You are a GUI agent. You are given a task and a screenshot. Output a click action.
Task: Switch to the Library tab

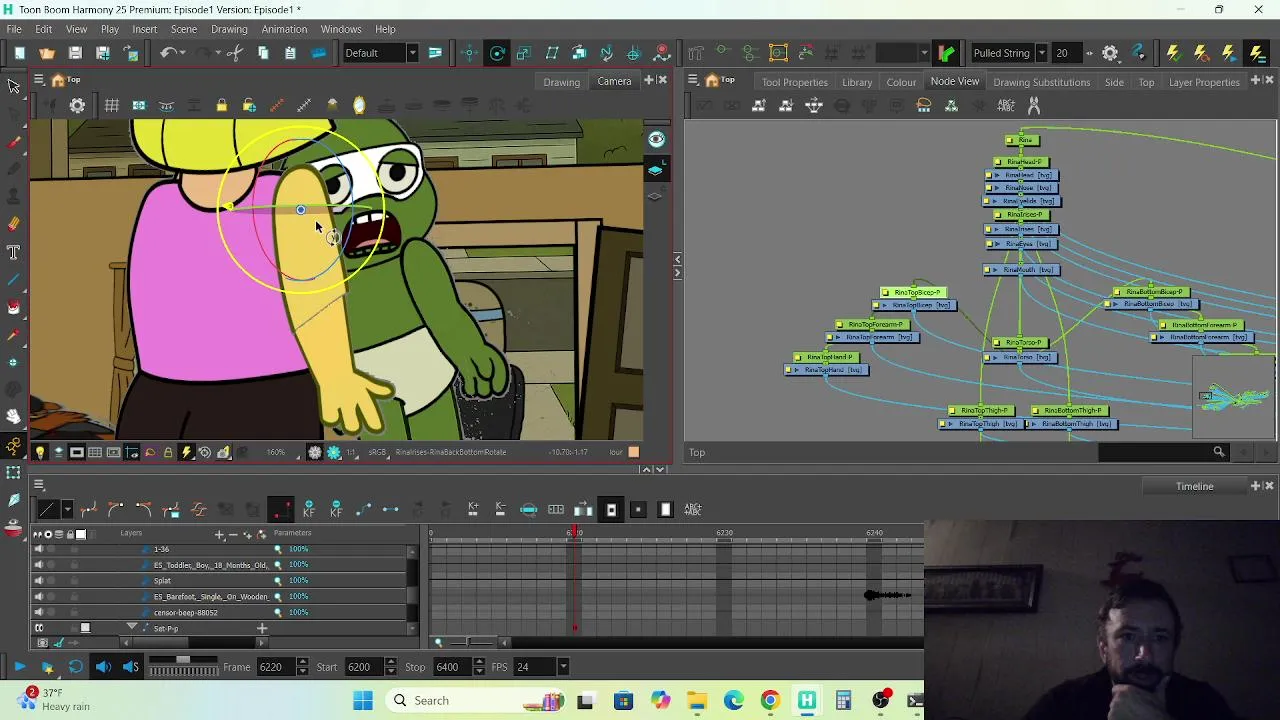(857, 82)
